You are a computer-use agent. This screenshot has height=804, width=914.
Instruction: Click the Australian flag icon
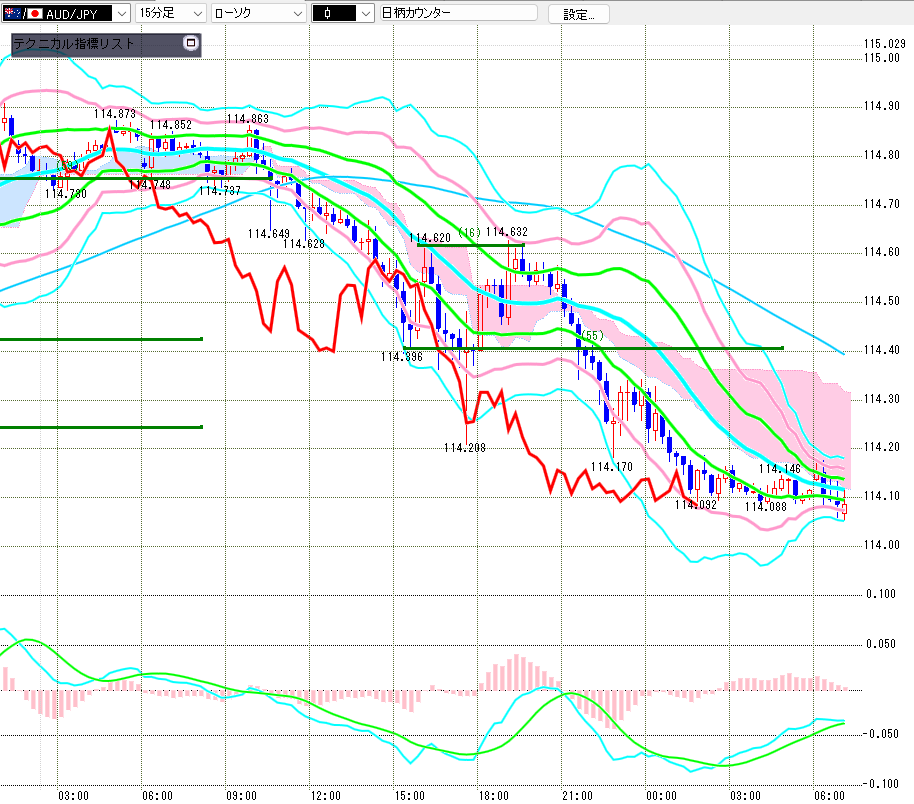pyautogui.click(x=13, y=13)
